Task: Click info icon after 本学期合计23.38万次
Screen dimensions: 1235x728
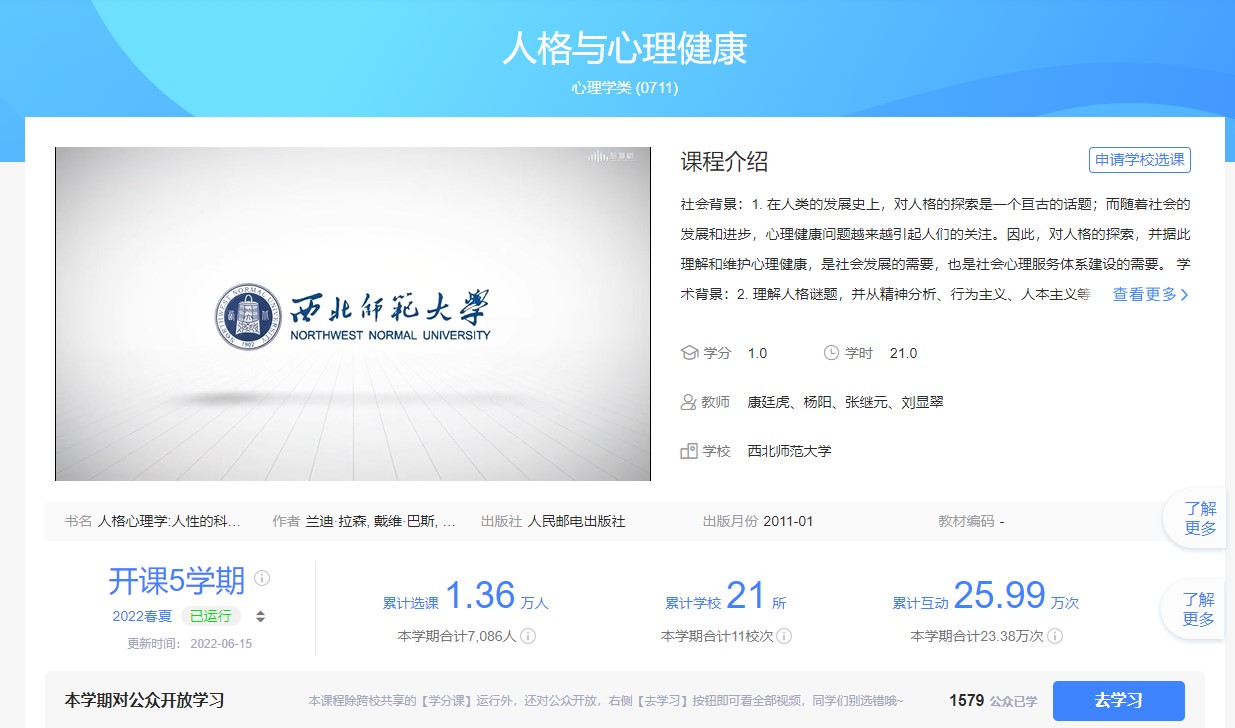Action: point(1055,636)
